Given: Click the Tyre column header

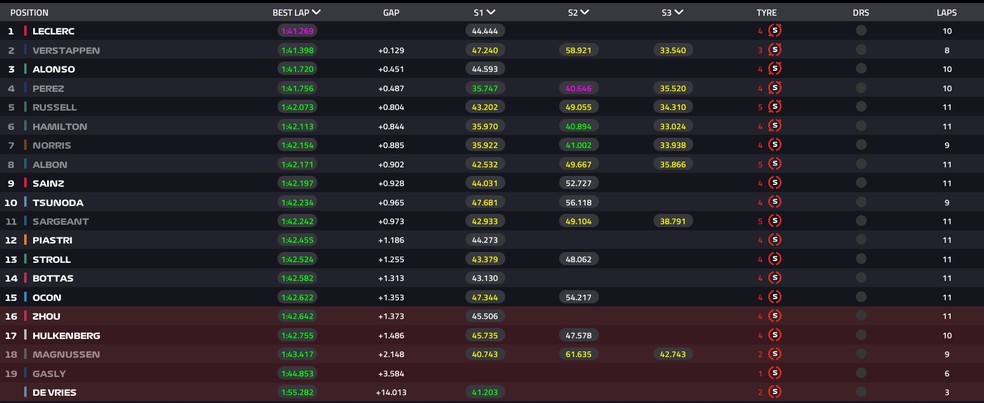Looking at the screenshot, I should [x=766, y=13].
